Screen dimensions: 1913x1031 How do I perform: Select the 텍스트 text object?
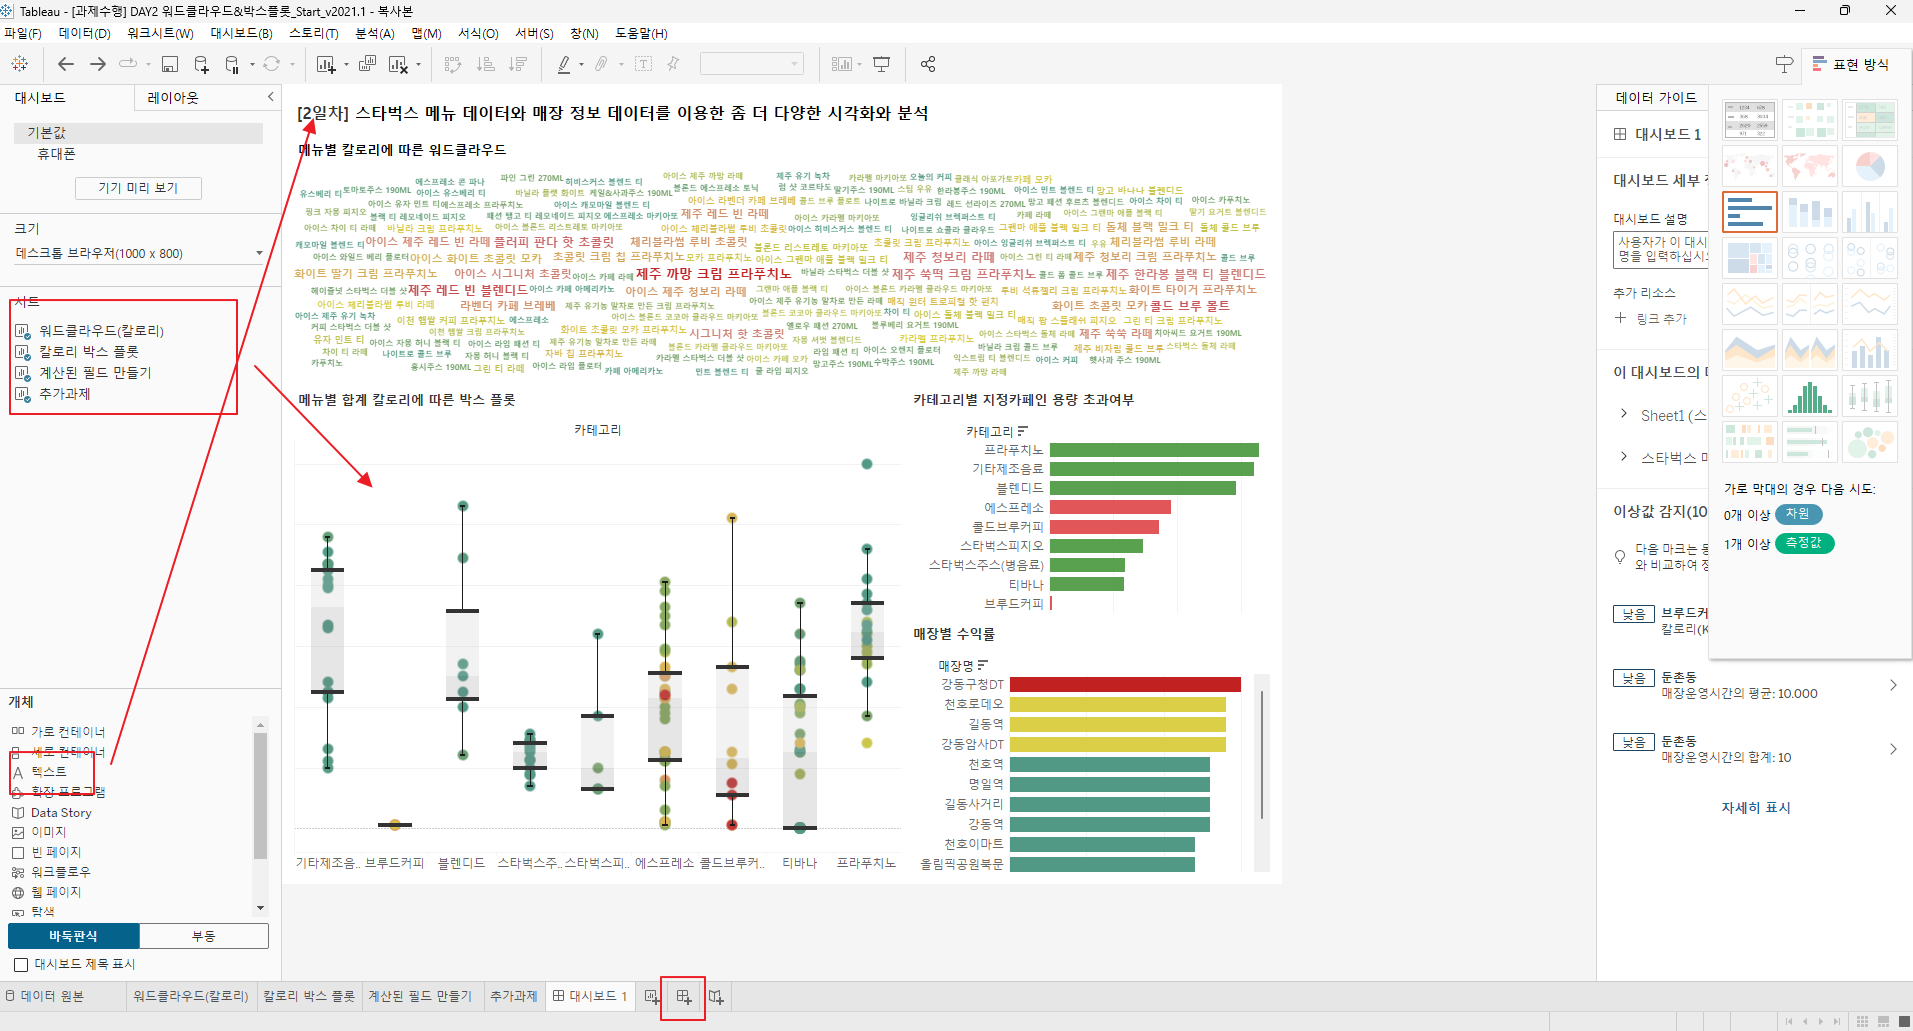tap(49, 772)
